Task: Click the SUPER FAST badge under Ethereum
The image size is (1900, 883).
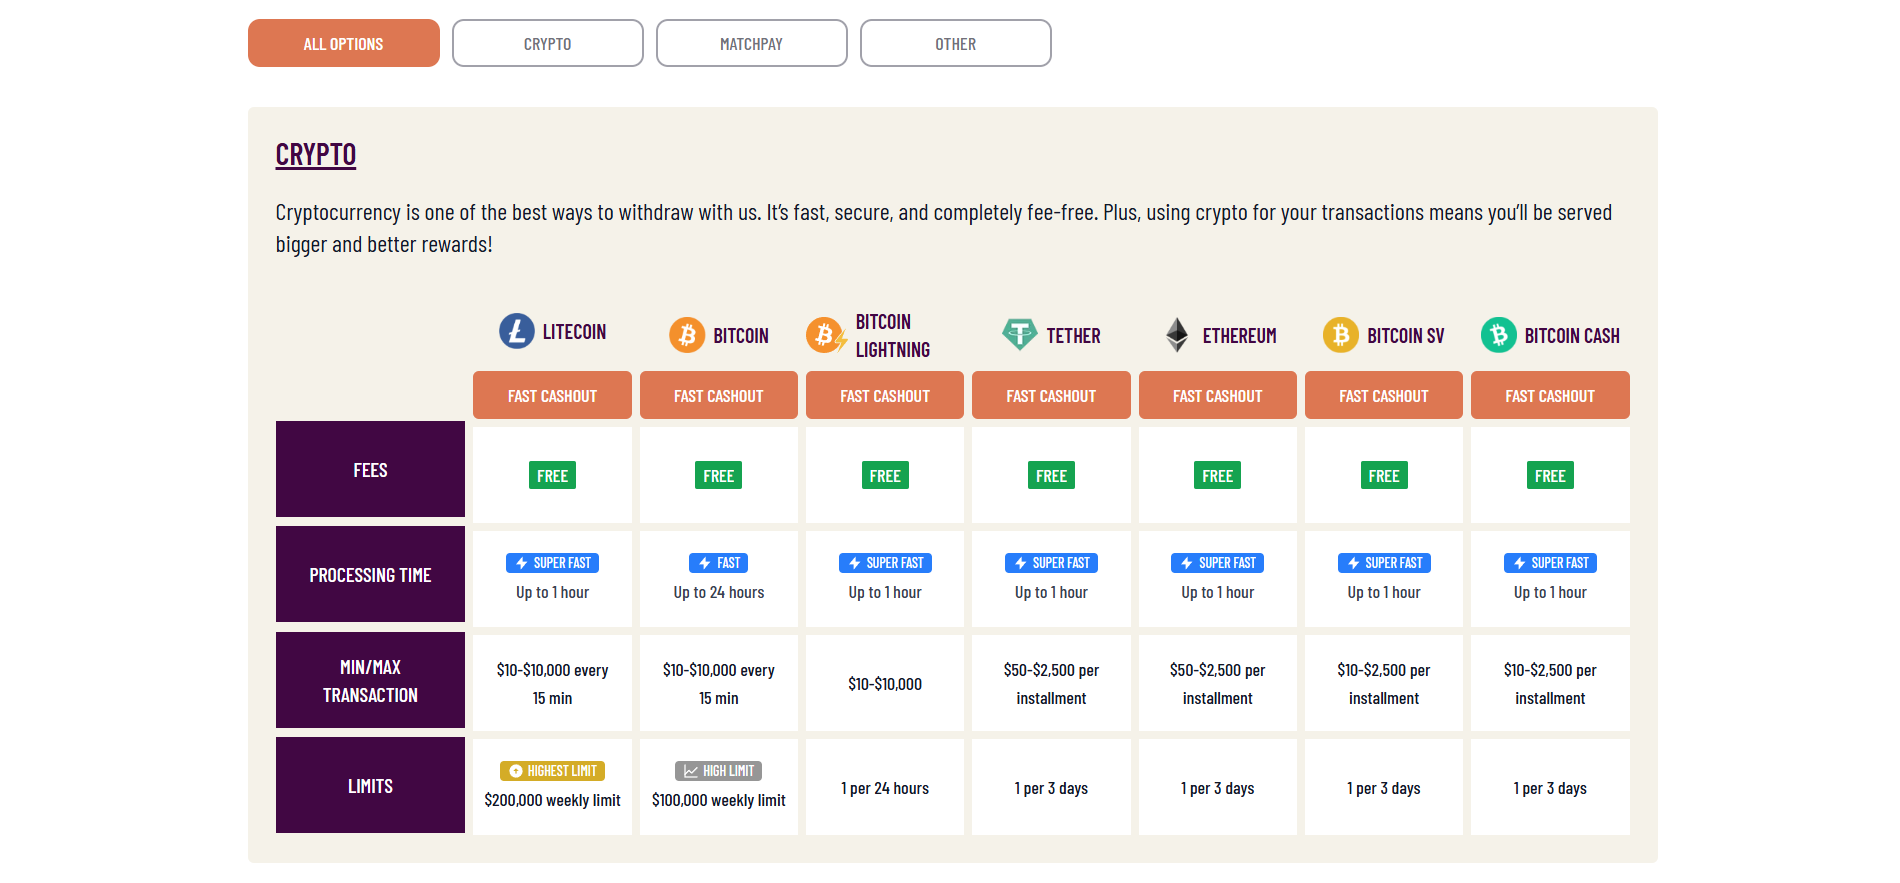Action: [x=1218, y=563]
